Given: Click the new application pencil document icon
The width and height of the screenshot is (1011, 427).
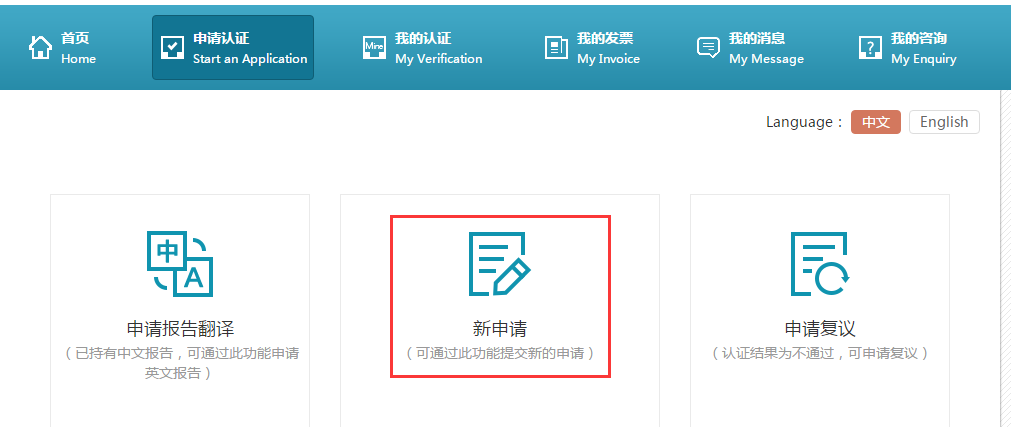Looking at the screenshot, I should click(499, 264).
